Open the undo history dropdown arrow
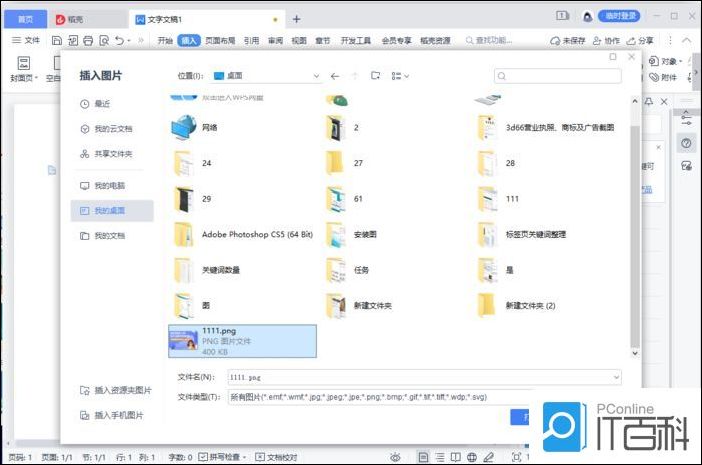This screenshot has height=465, width=702. coord(129,41)
